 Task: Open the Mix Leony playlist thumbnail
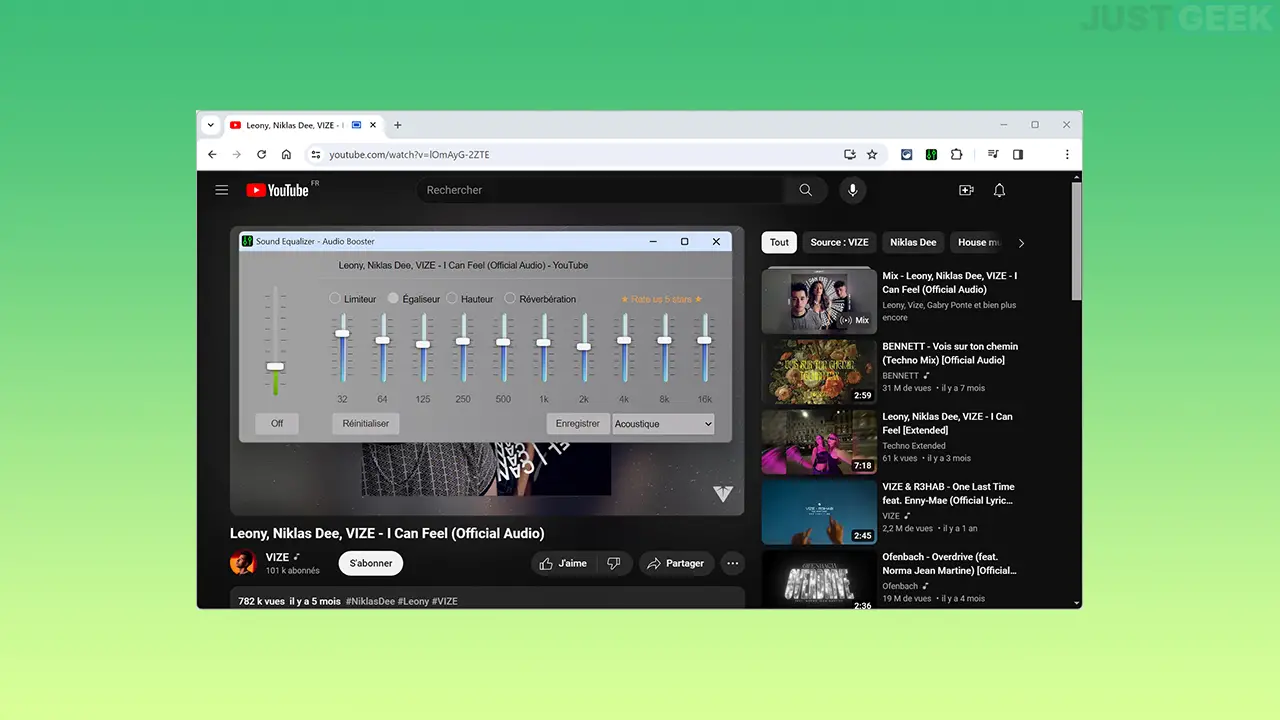819,300
